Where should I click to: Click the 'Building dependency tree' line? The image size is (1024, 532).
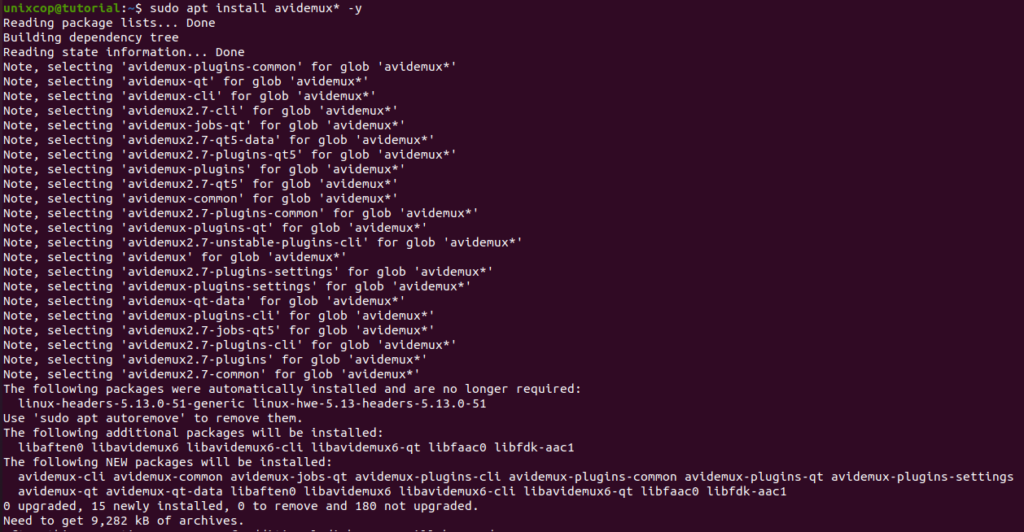91,37
